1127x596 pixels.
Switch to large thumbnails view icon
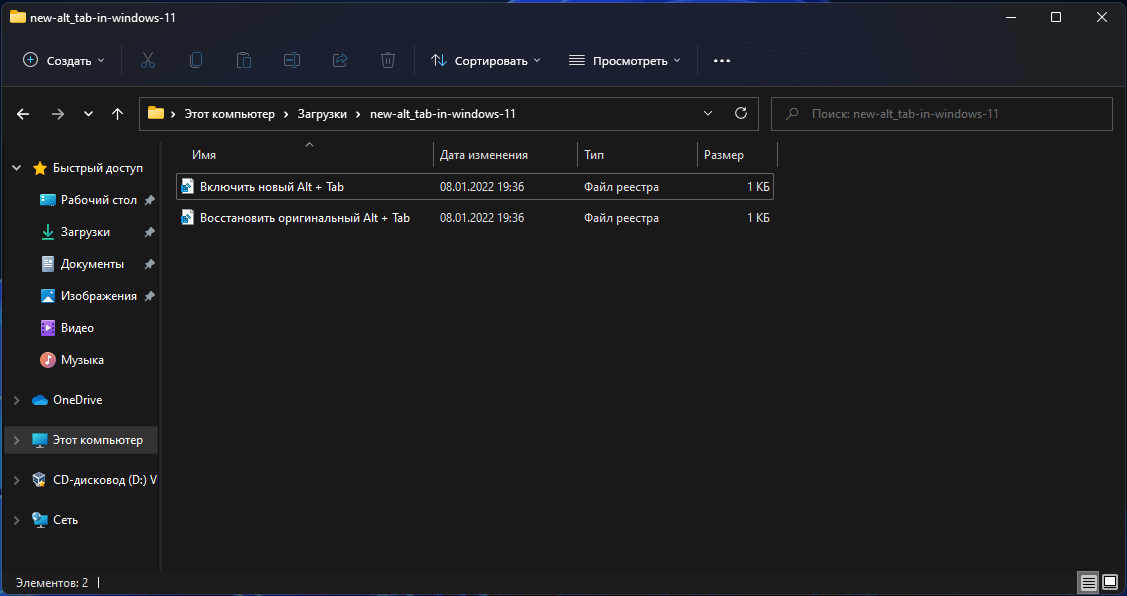click(x=1110, y=582)
